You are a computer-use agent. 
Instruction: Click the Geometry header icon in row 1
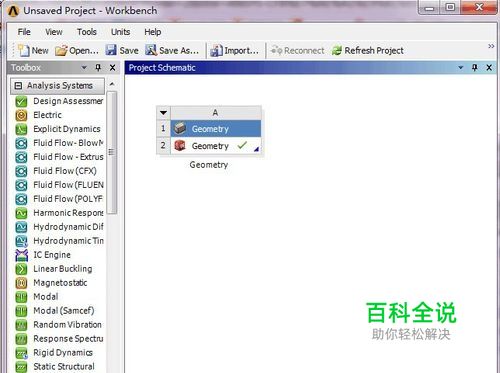(x=180, y=128)
